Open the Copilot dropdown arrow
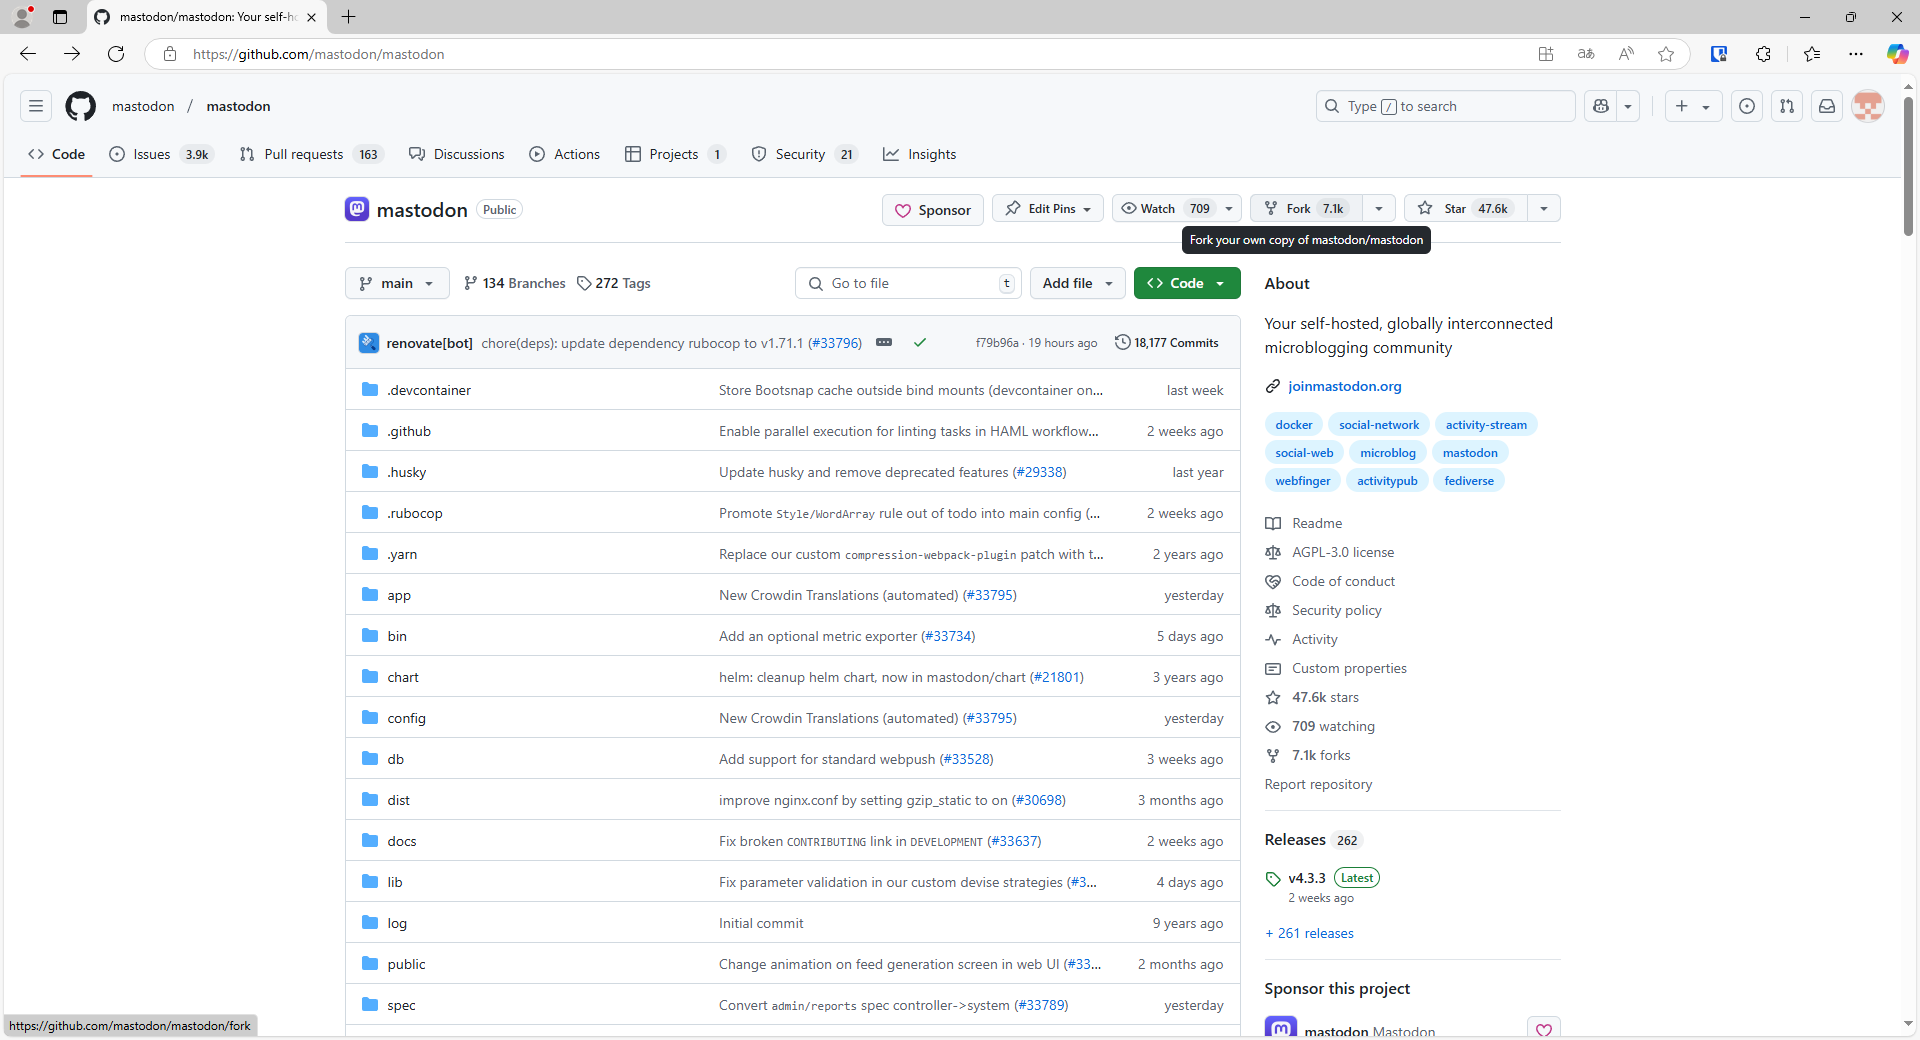Image resolution: width=1920 pixels, height=1040 pixels. click(1628, 106)
